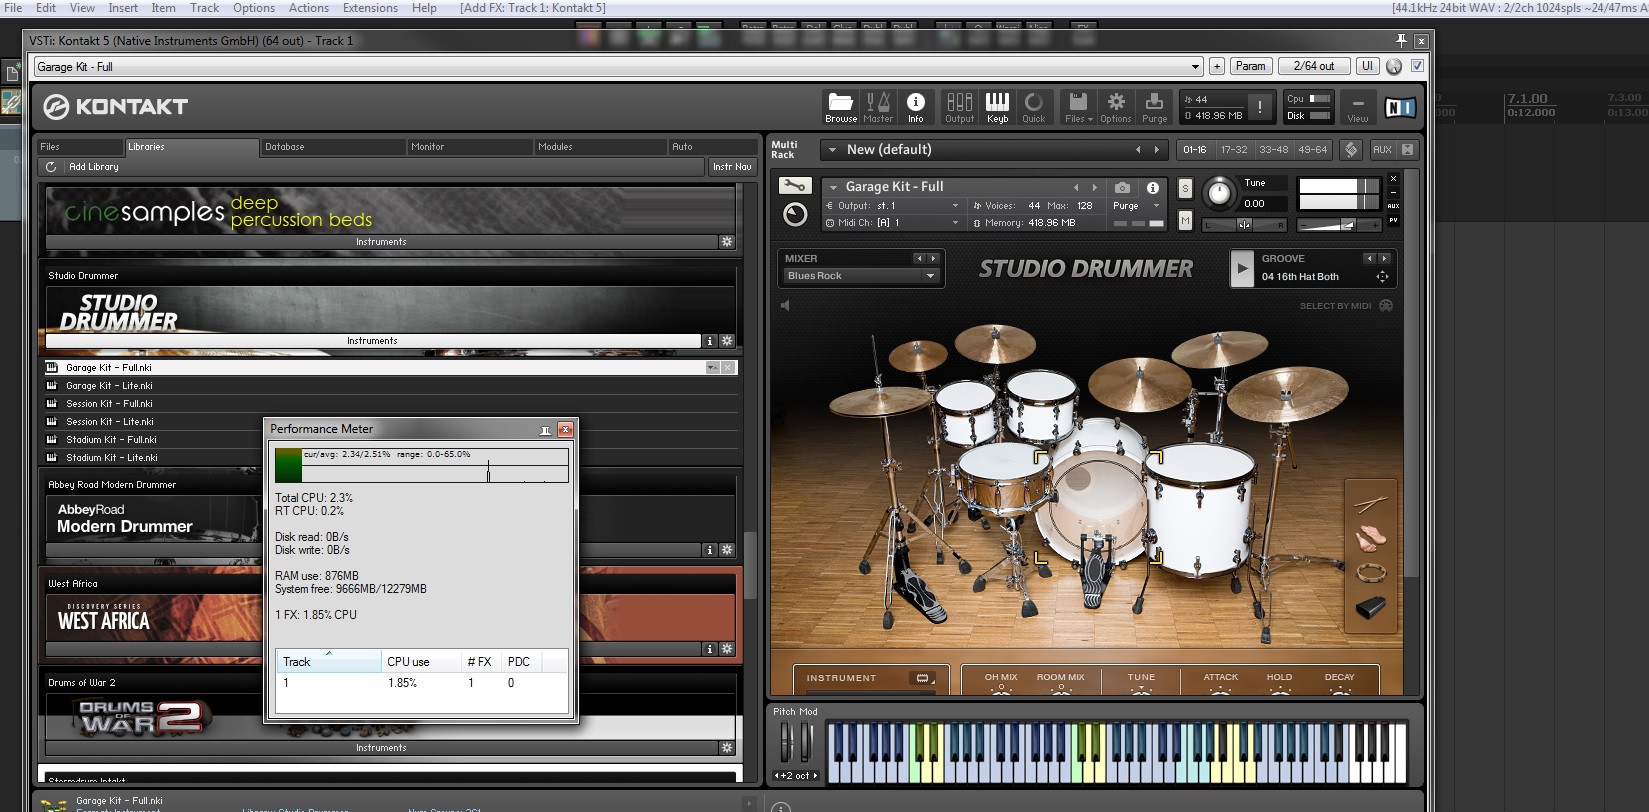Toggle the on-screen Keyb keyboard icon
This screenshot has height=812, width=1649.
click(997, 106)
